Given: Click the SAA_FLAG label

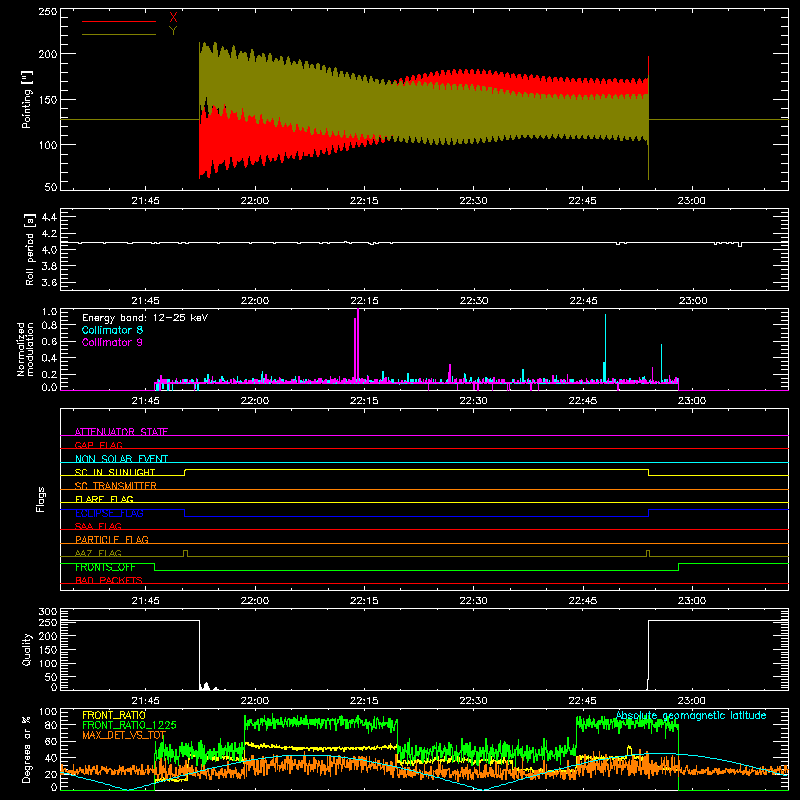Looking at the screenshot, I should coord(98,526).
